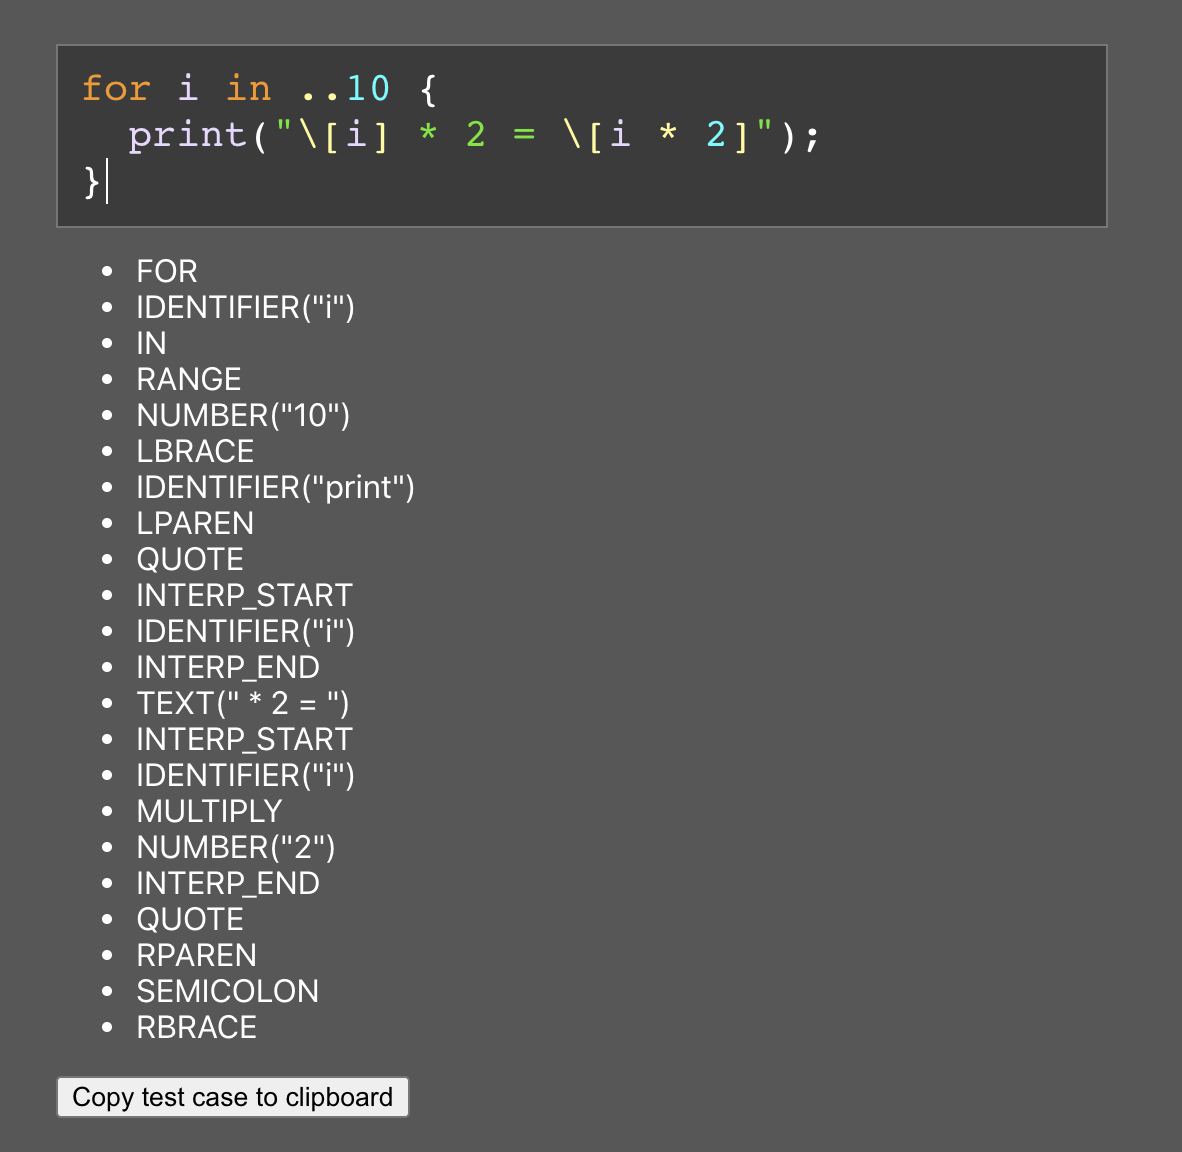Select the FOR token list entry
Screen dimensions: 1182x1152
point(166,271)
